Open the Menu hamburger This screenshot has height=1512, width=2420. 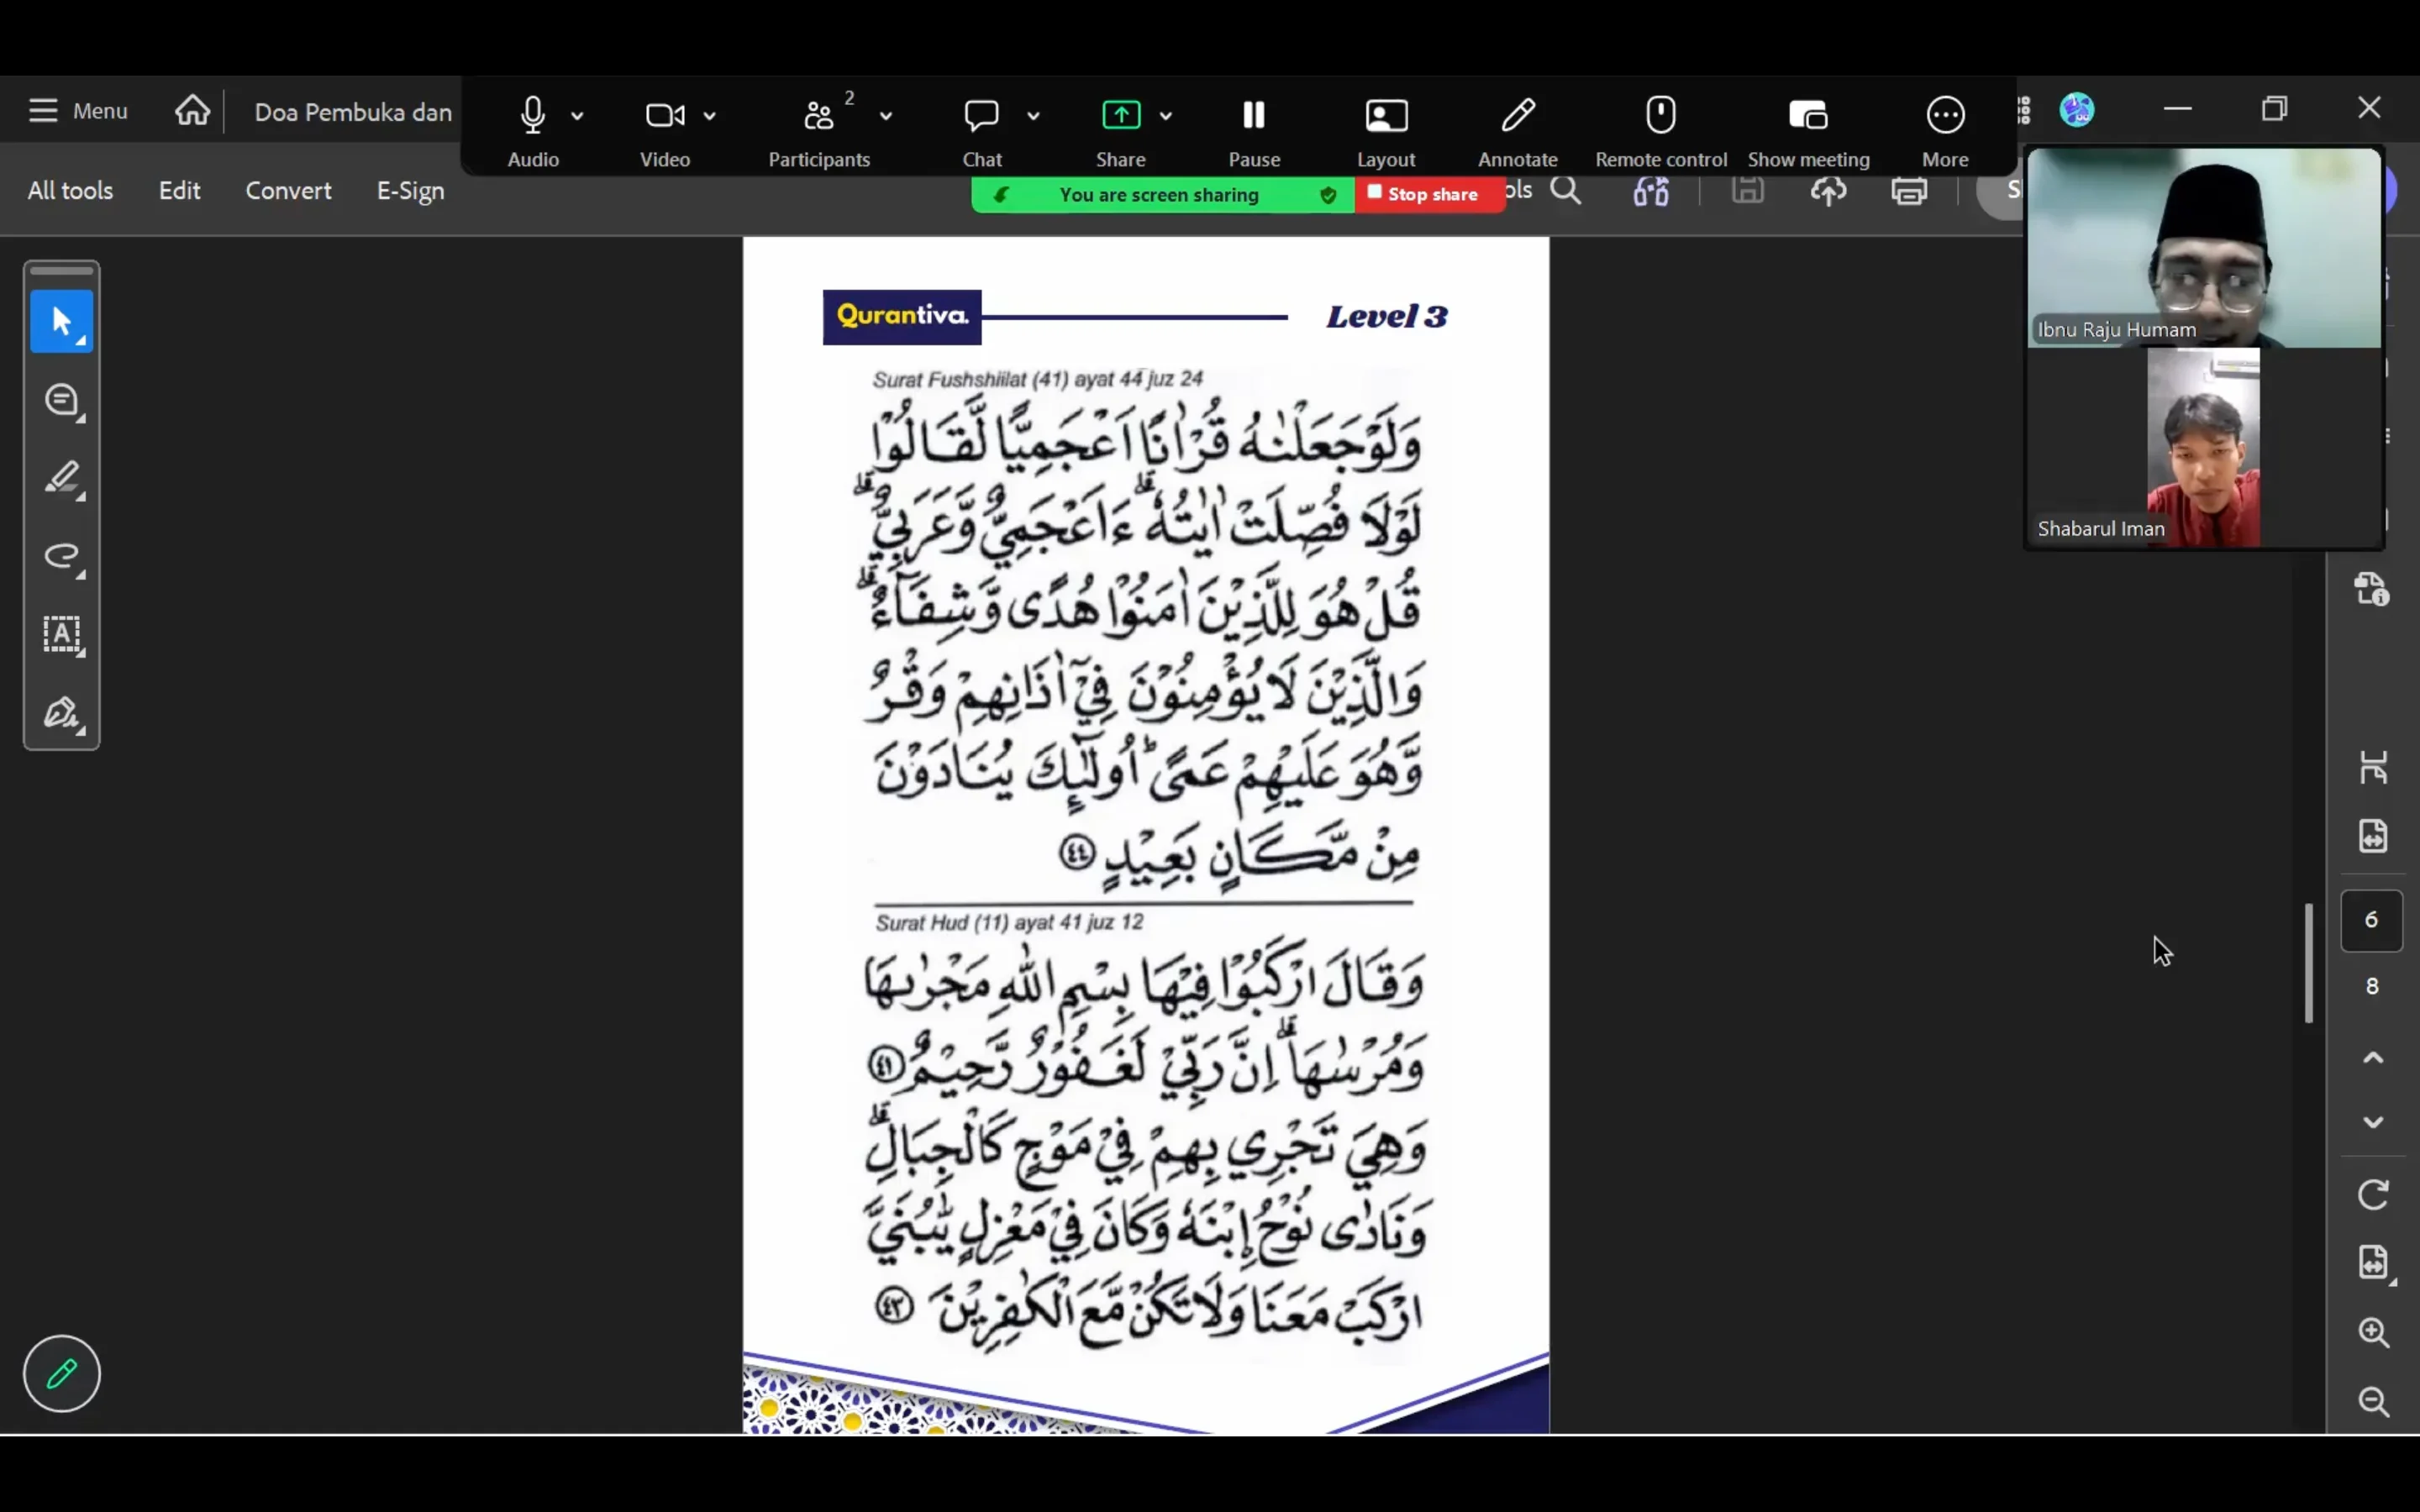click(78, 110)
